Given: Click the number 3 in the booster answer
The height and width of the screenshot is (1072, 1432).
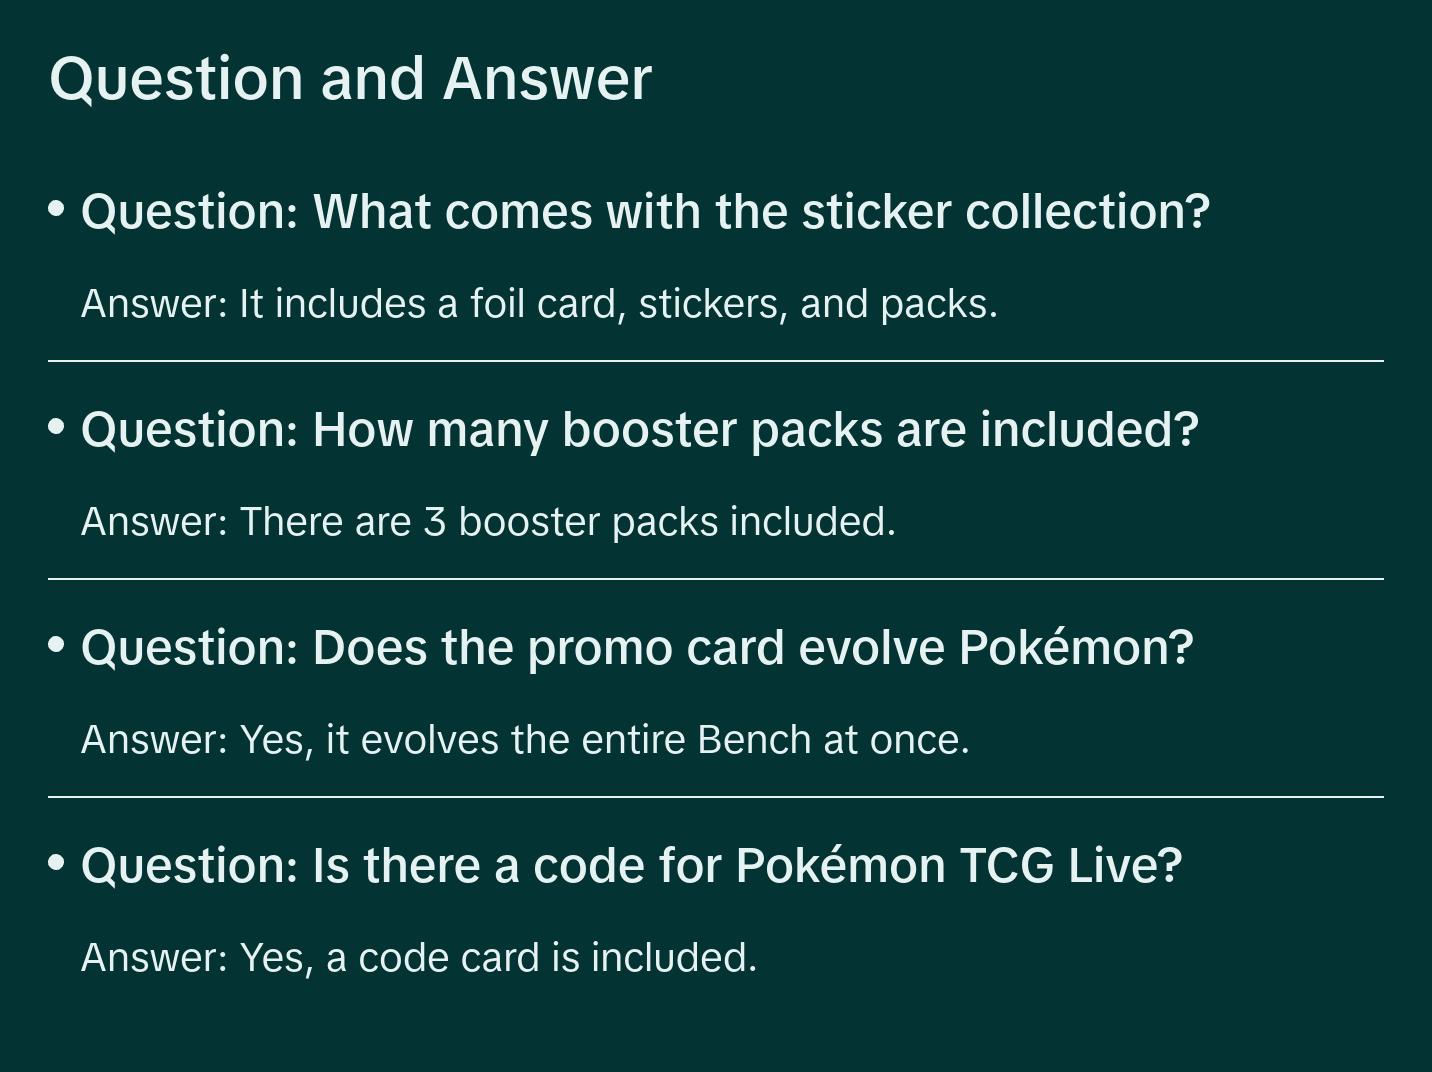Looking at the screenshot, I should (434, 522).
